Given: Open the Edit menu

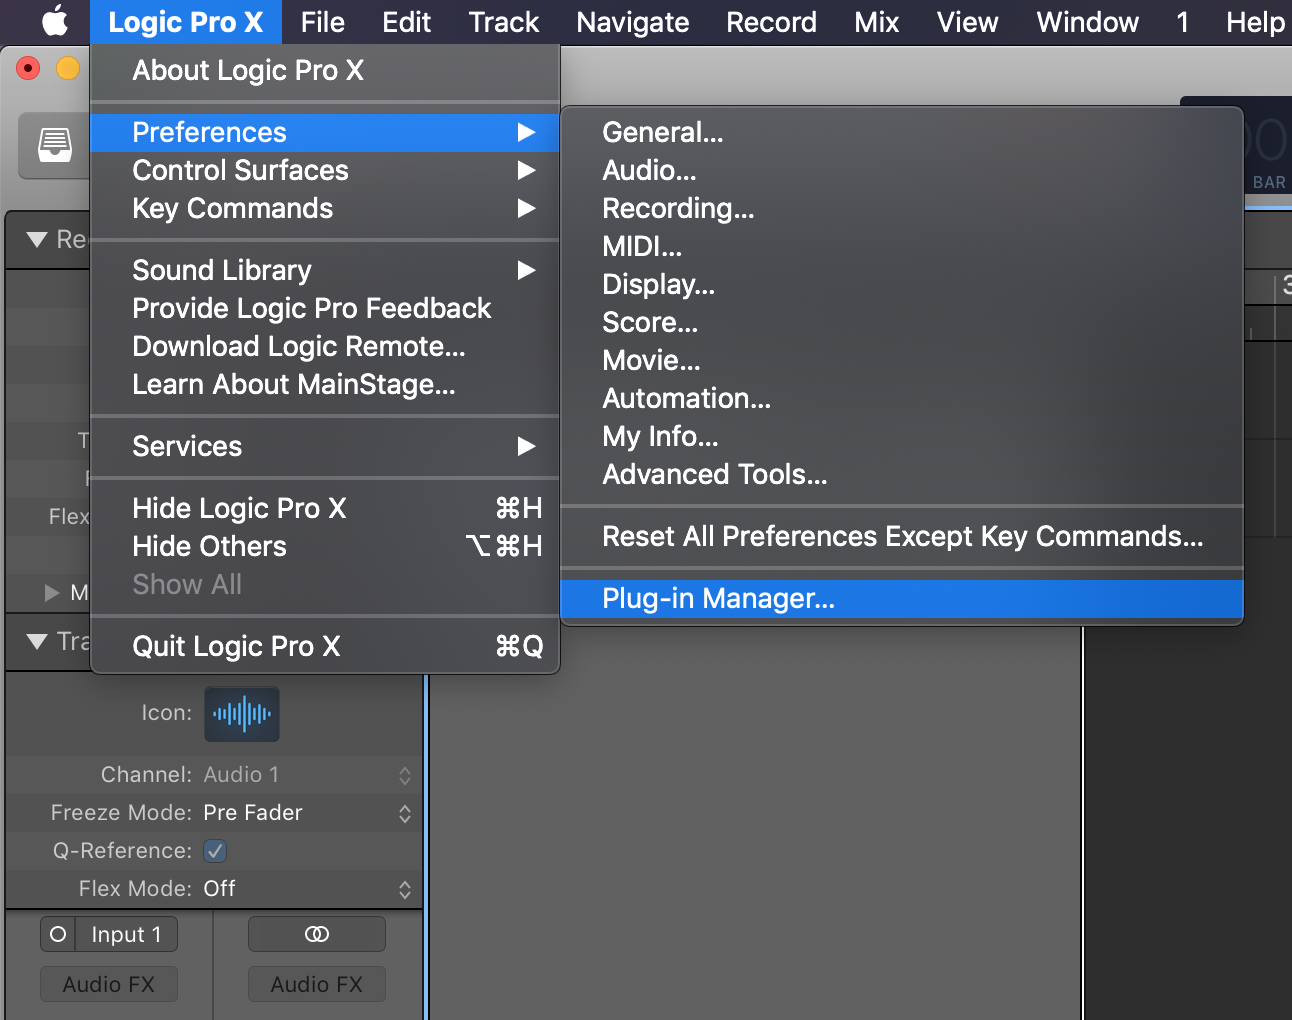Looking at the screenshot, I should (x=407, y=22).
